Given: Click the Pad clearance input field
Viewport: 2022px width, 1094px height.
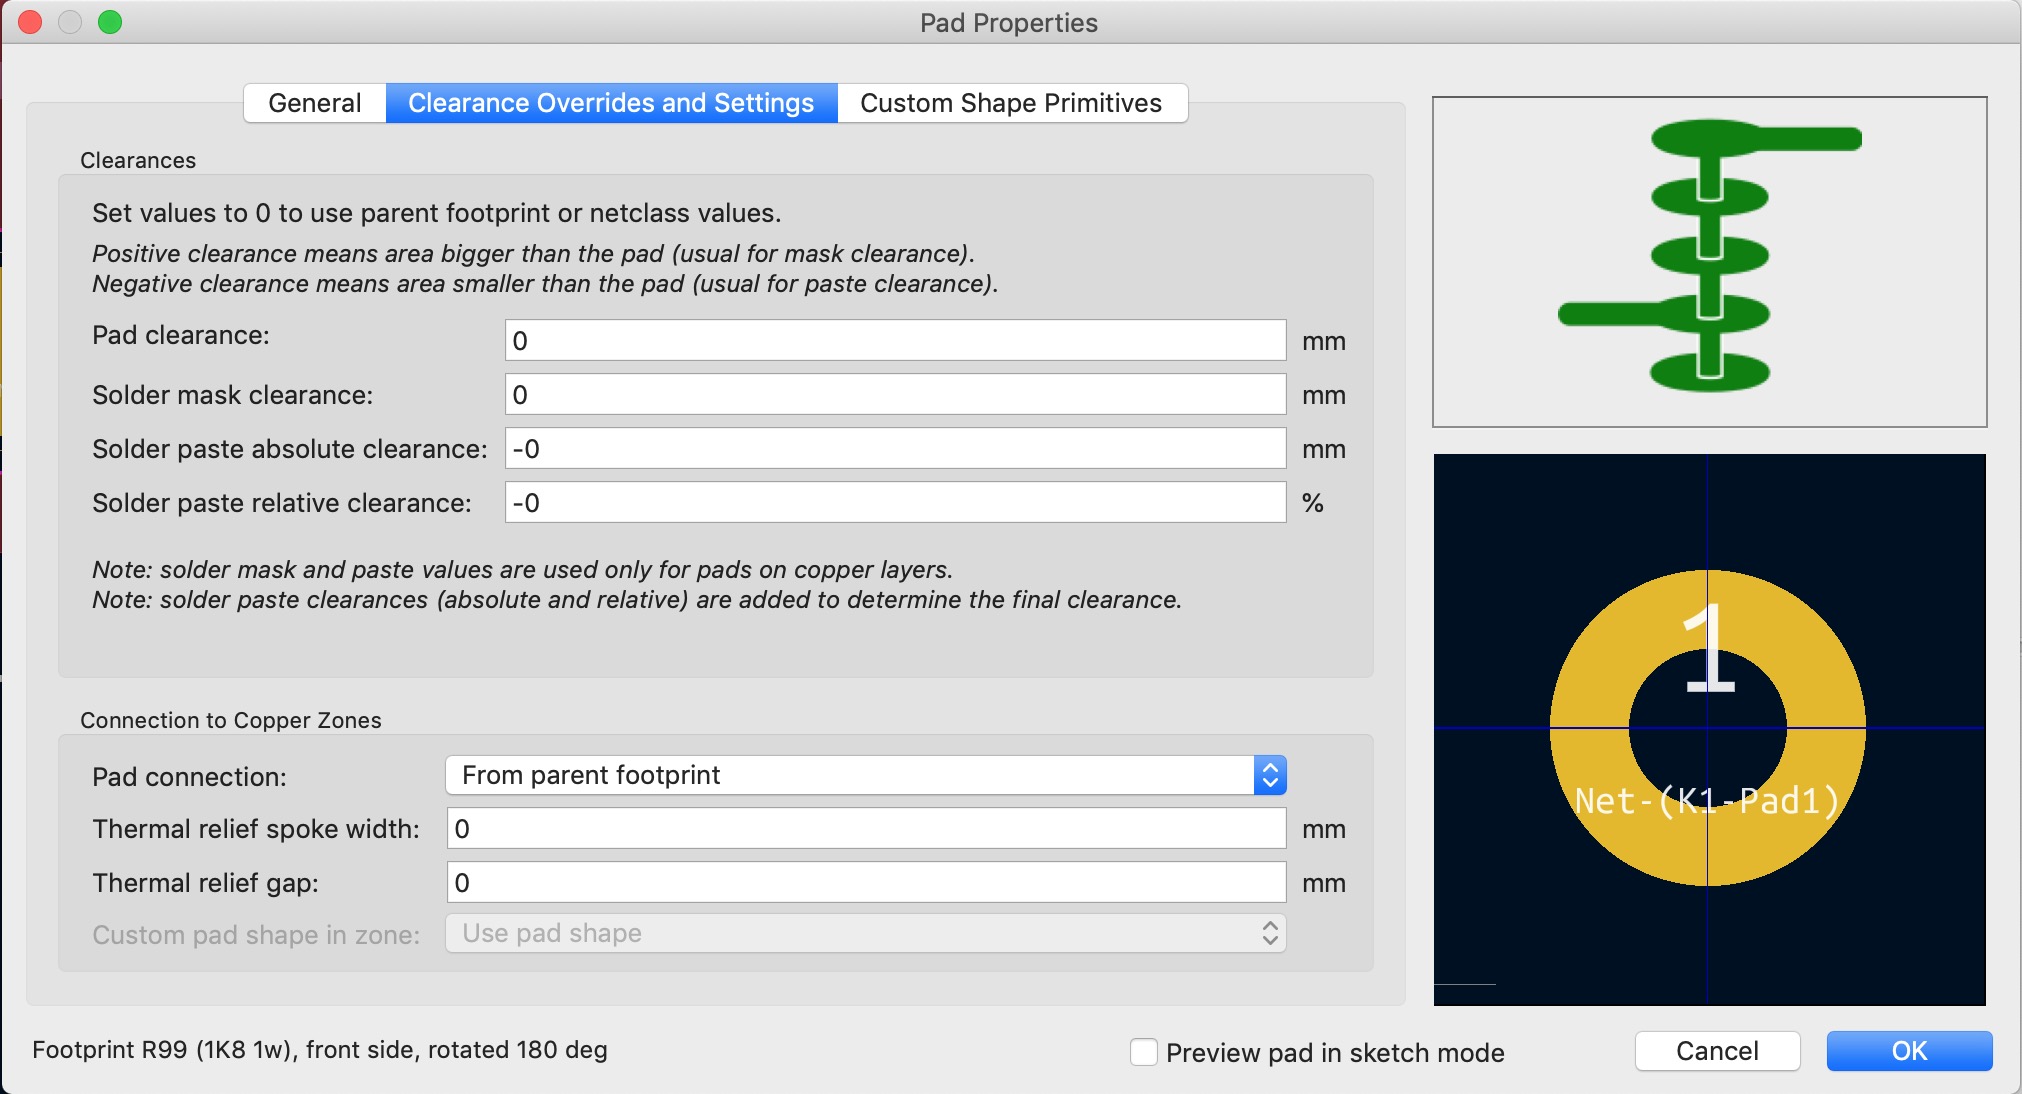Looking at the screenshot, I should [x=895, y=340].
